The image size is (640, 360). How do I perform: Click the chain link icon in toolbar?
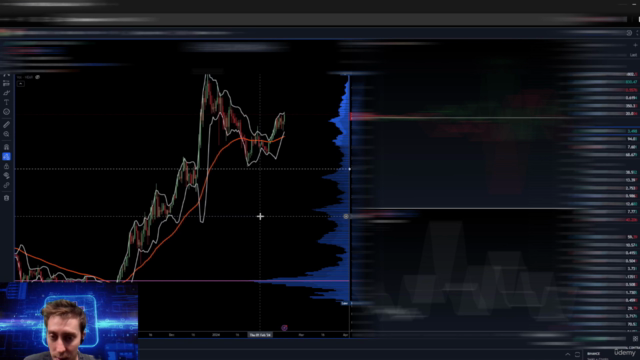point(6,185)
